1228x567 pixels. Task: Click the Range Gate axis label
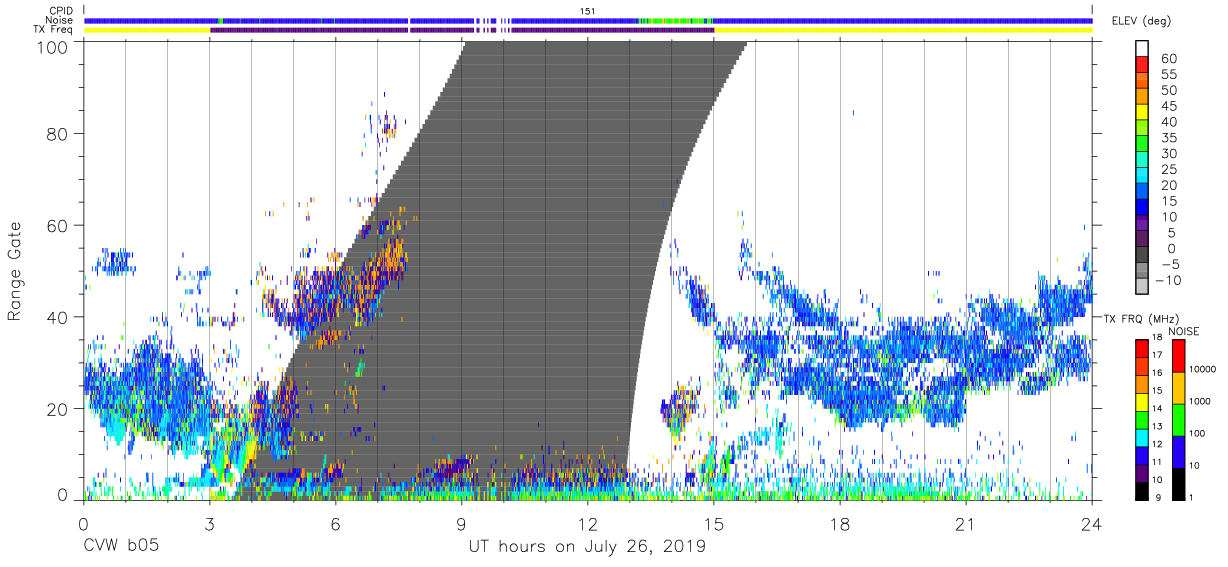[x=15, y=272]
